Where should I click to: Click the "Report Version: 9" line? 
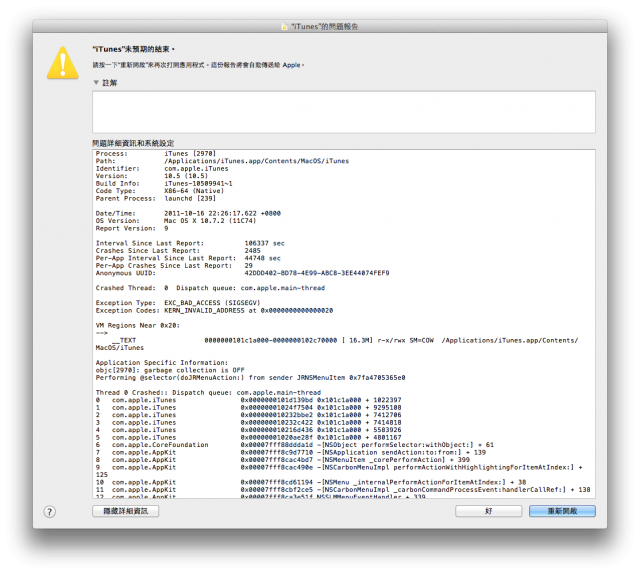(132, 228)
